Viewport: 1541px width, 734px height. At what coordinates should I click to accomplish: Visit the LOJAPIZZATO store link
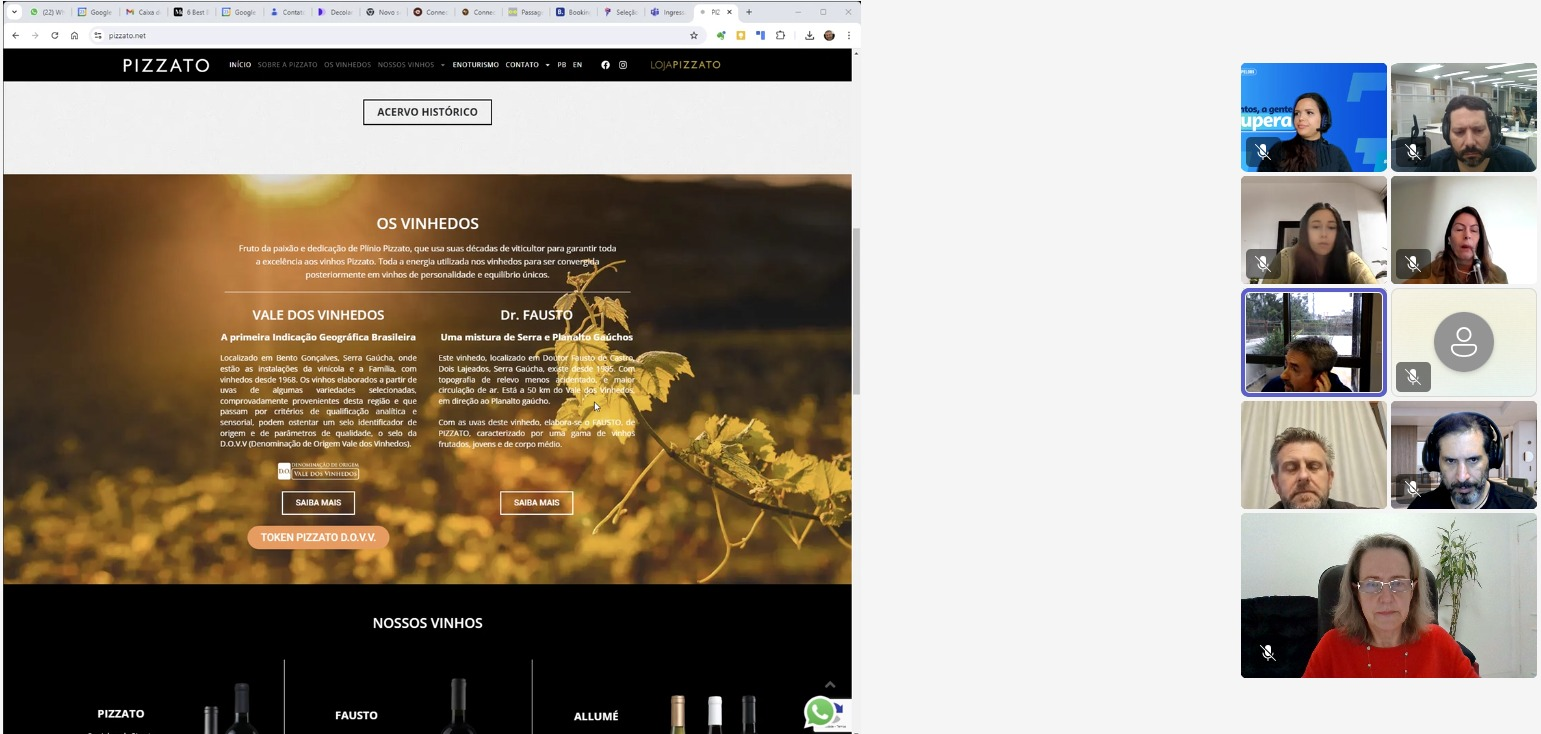tap(685, 65)
